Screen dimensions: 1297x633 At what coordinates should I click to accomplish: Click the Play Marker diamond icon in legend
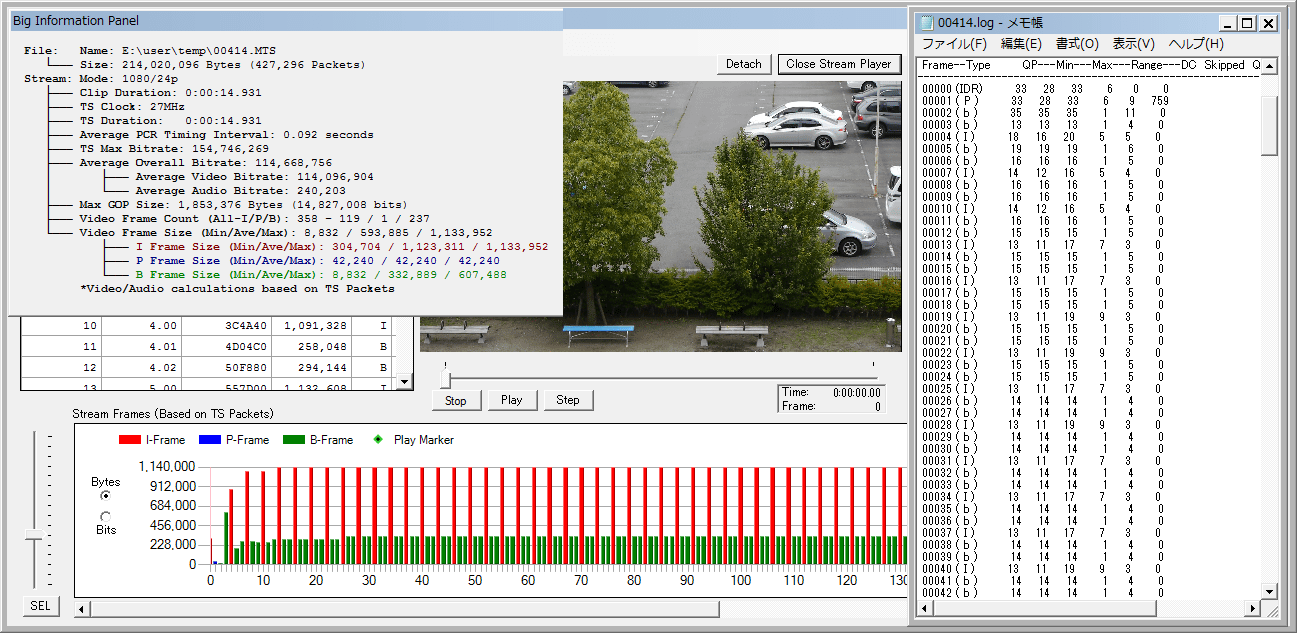coord(377,440)
